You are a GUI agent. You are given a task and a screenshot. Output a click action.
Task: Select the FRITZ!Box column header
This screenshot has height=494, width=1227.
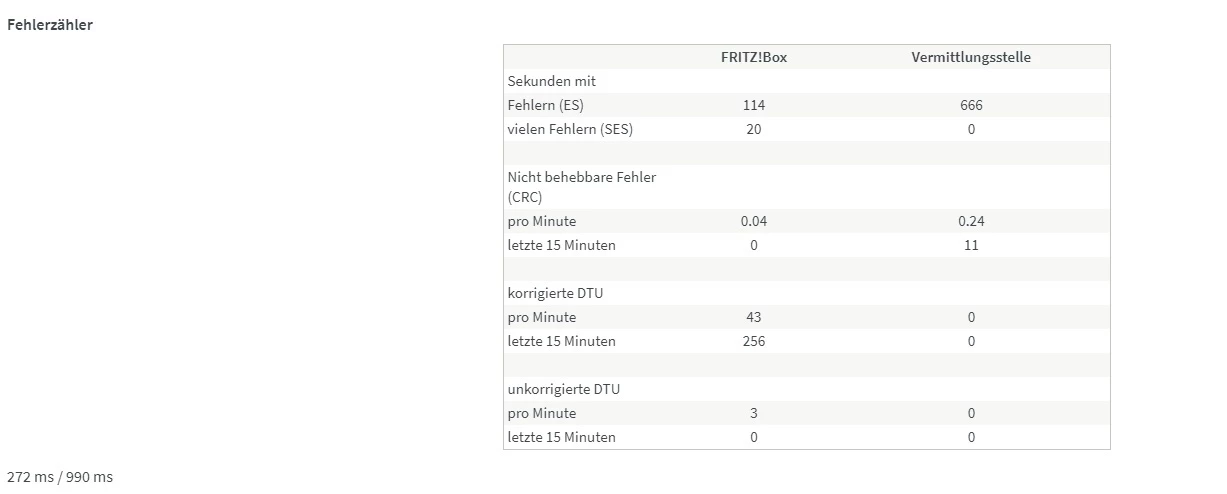tap(754, 57)
